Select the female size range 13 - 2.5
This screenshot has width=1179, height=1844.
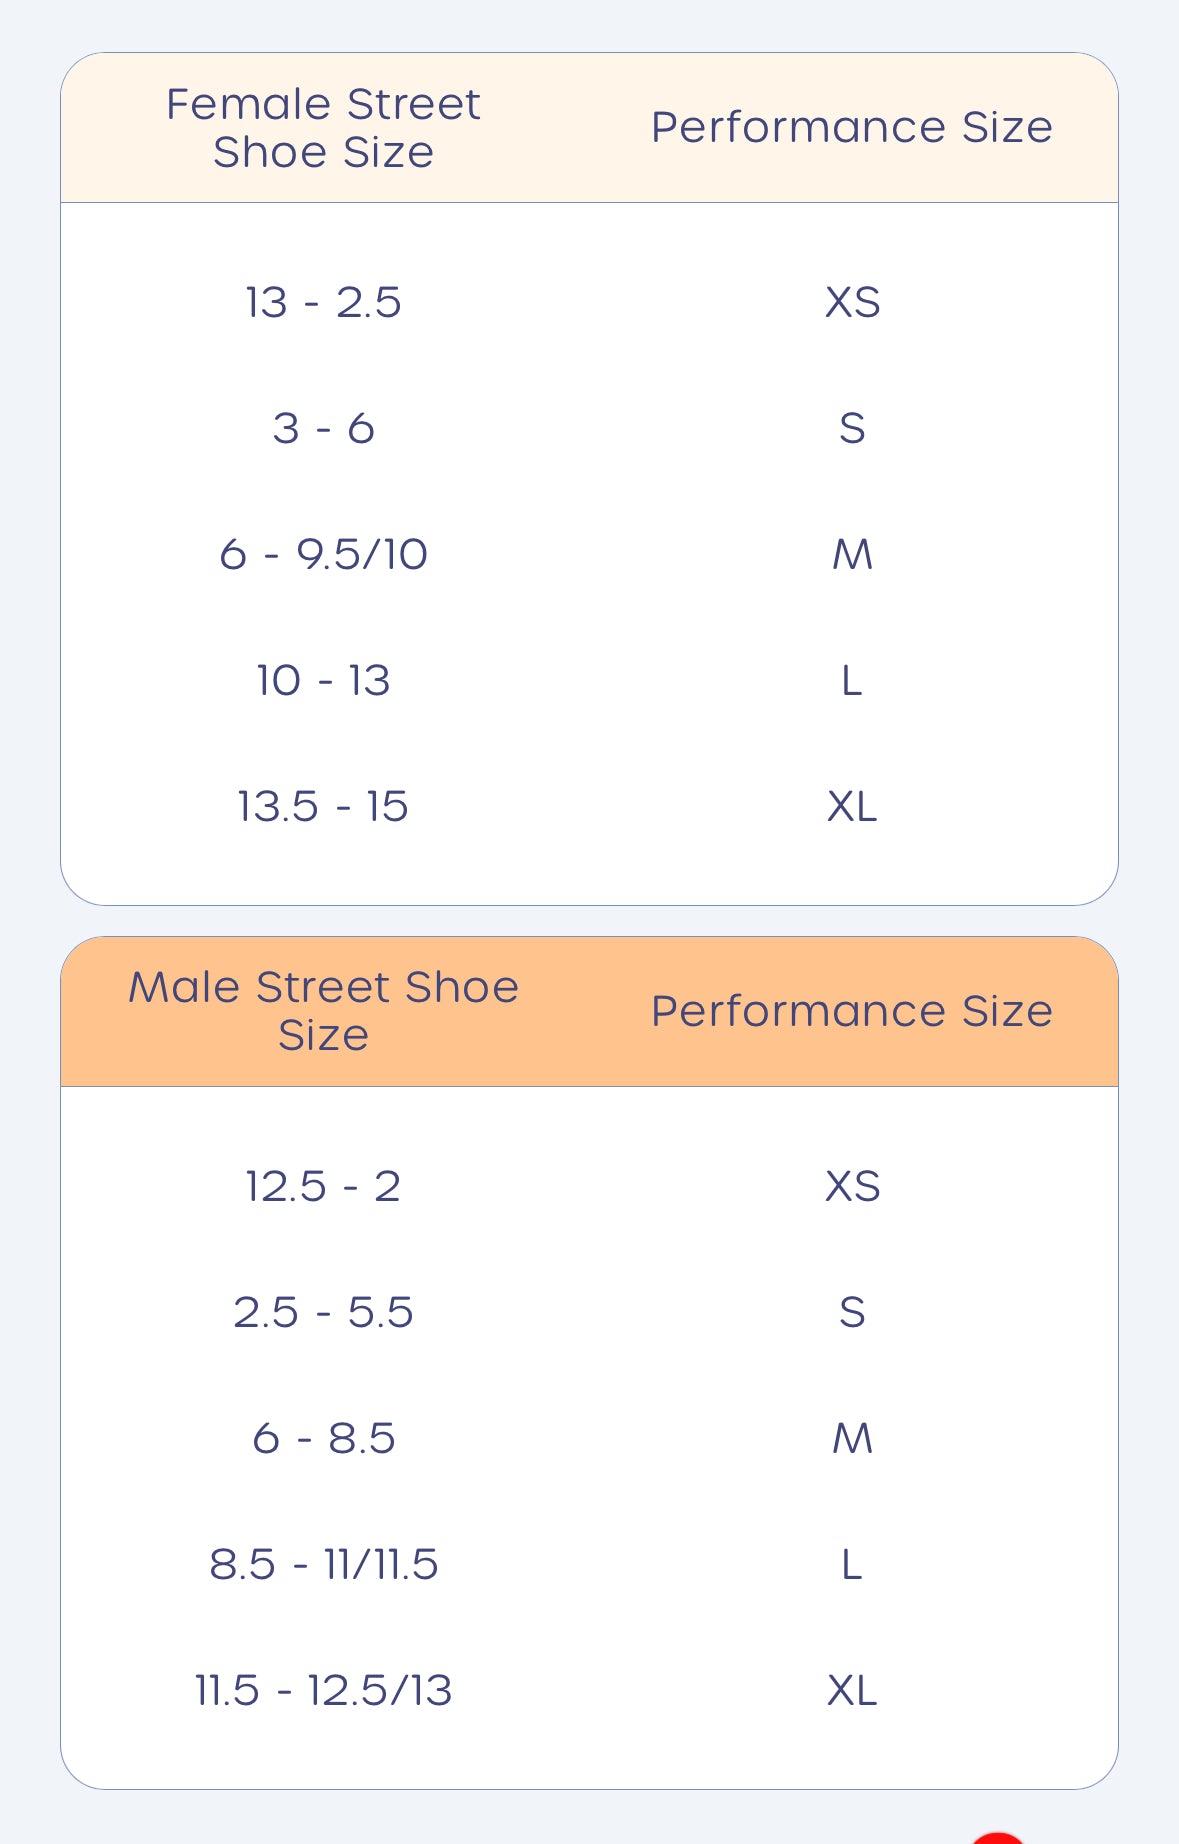323,302
